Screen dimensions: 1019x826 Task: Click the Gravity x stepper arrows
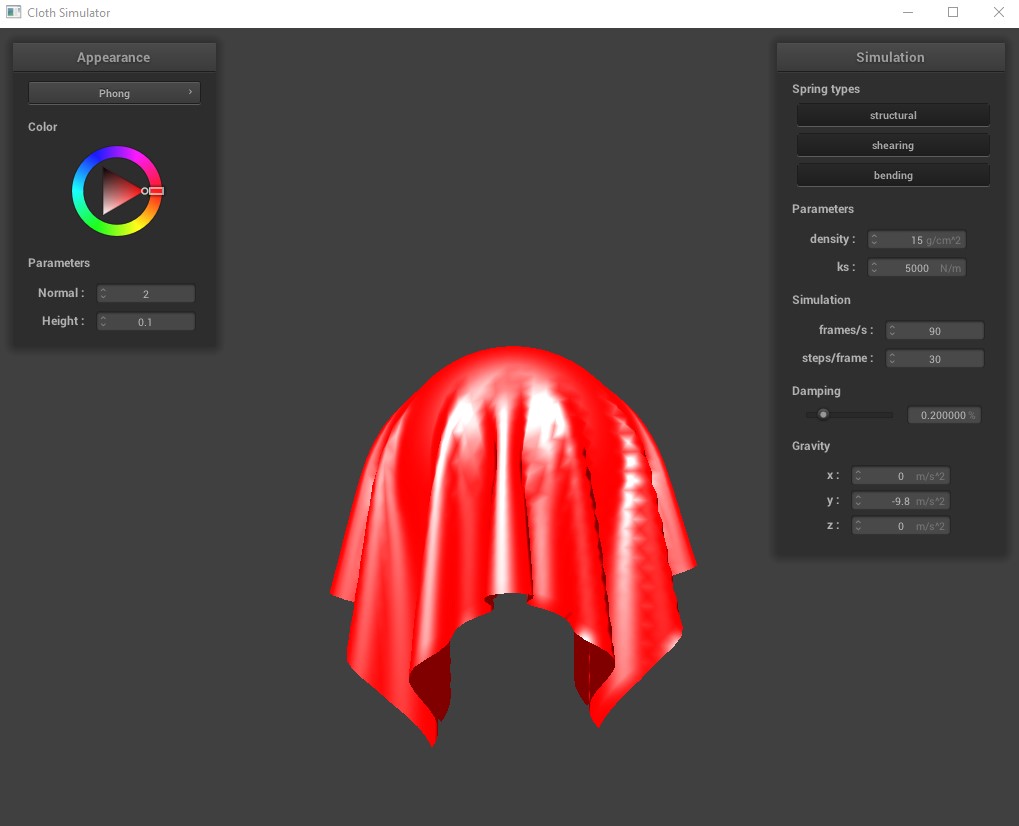[x=858, y=476]
